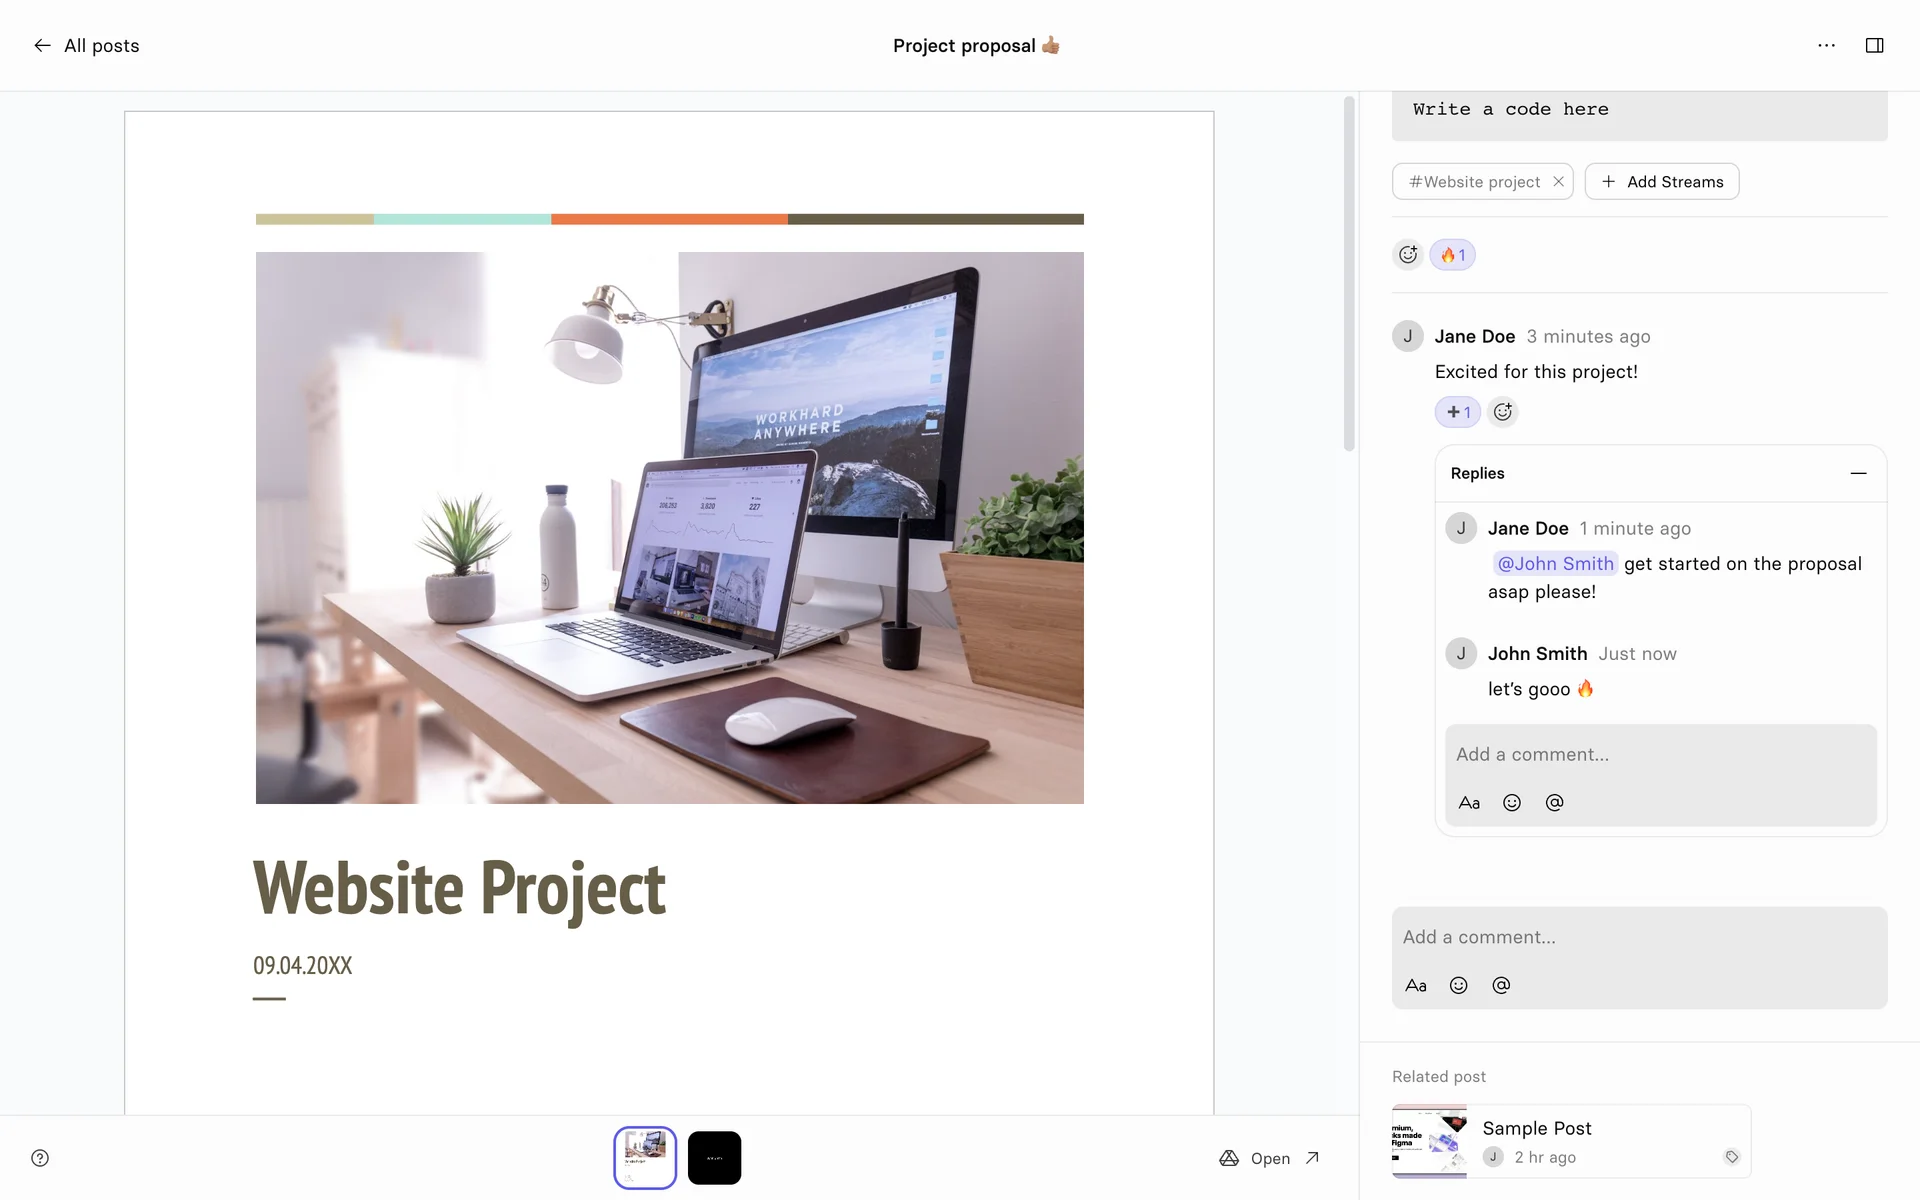Collapse the Replies thread

tap(1858, 473)
